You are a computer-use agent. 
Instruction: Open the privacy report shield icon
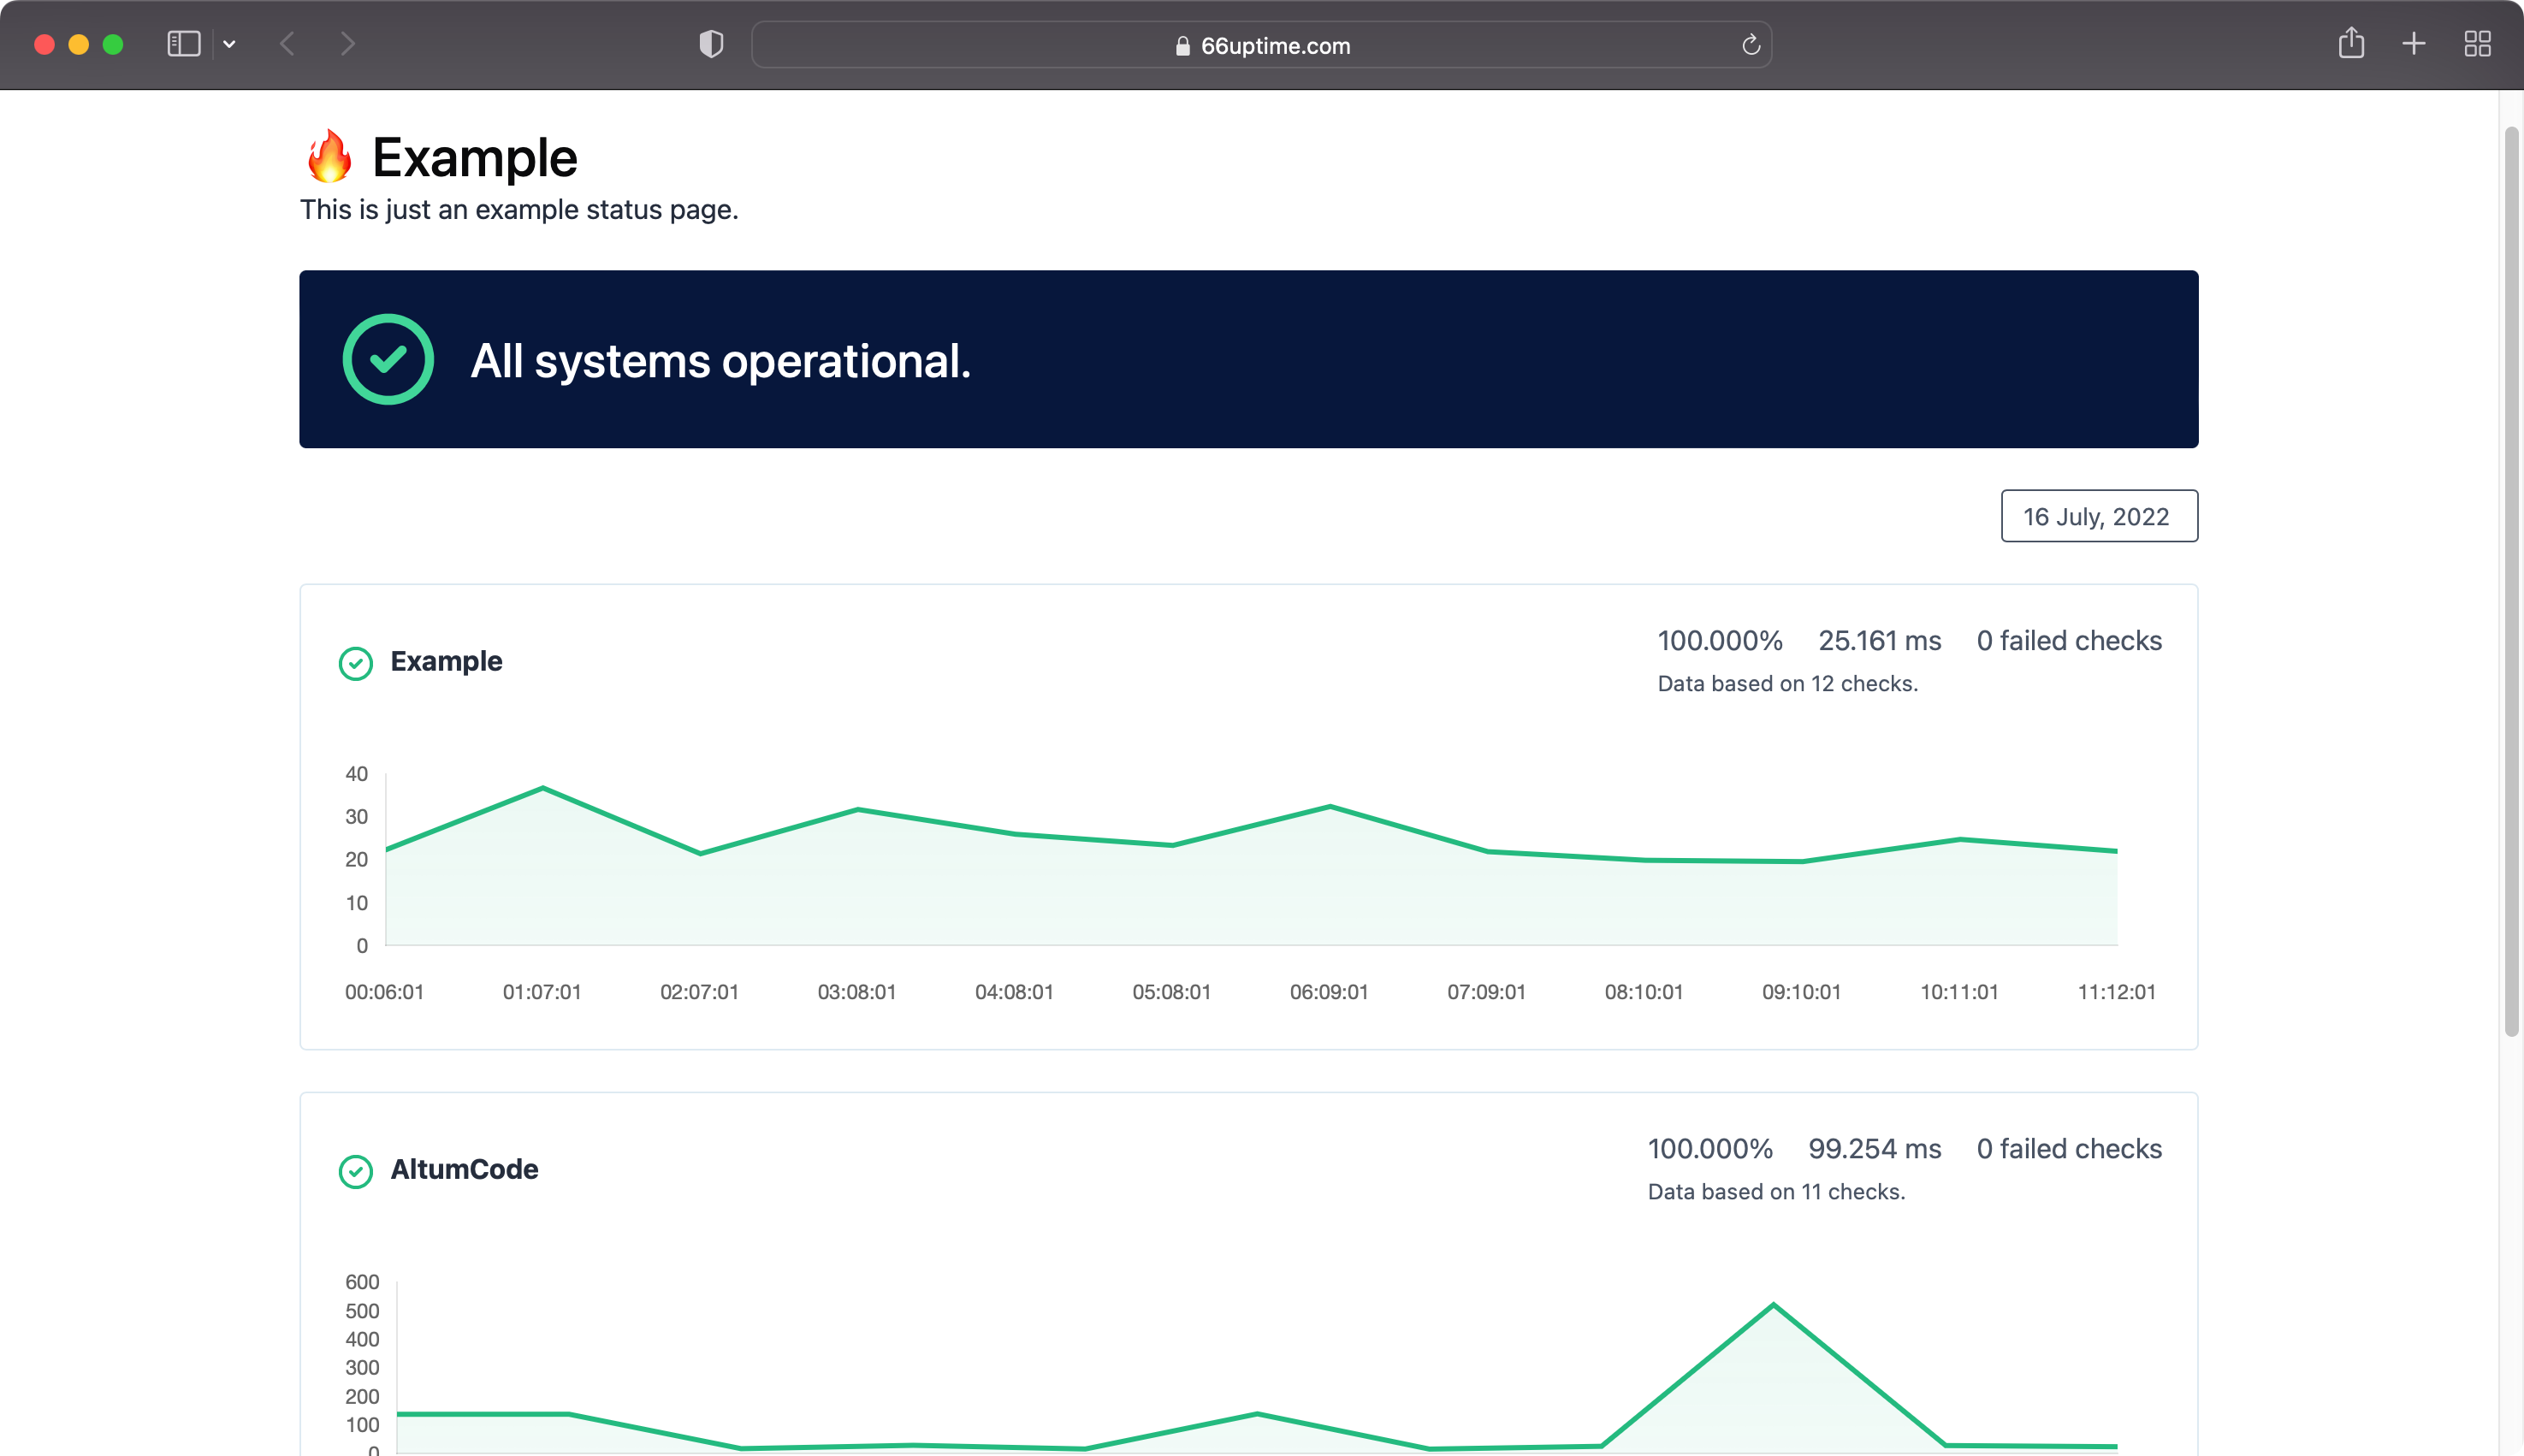(x=711, y=44)
